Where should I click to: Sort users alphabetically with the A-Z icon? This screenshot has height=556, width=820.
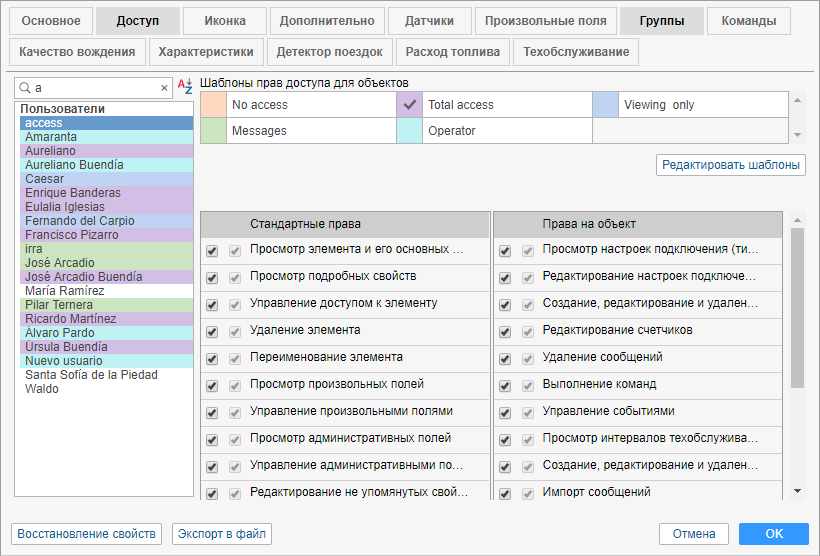(x=185, y=88)
